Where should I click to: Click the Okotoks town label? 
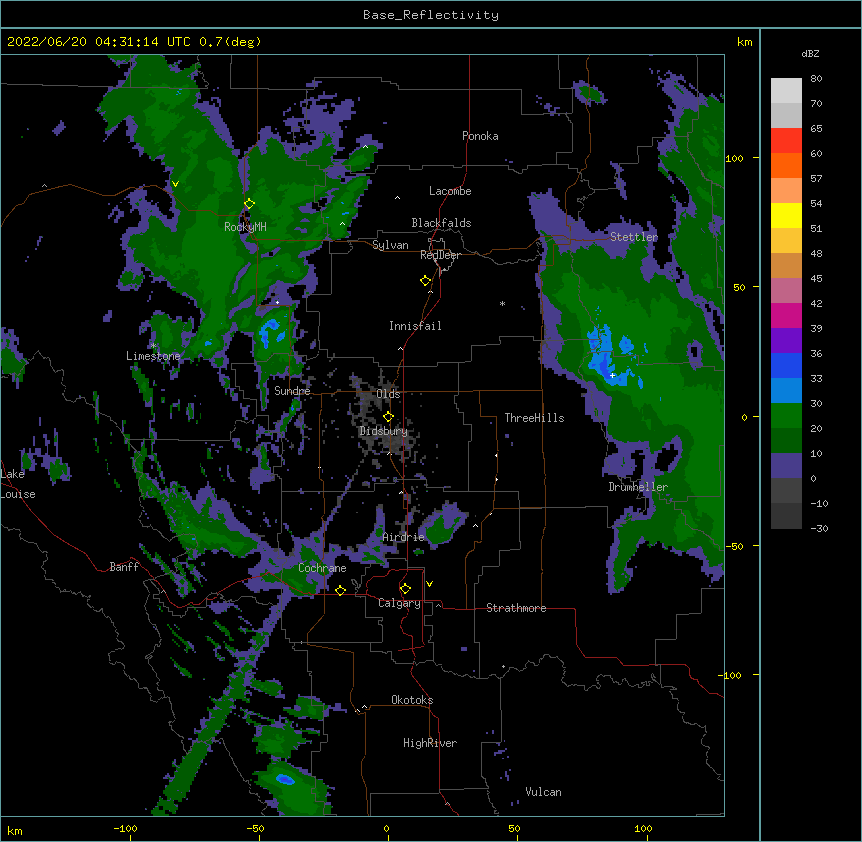(x=412, y=700)
